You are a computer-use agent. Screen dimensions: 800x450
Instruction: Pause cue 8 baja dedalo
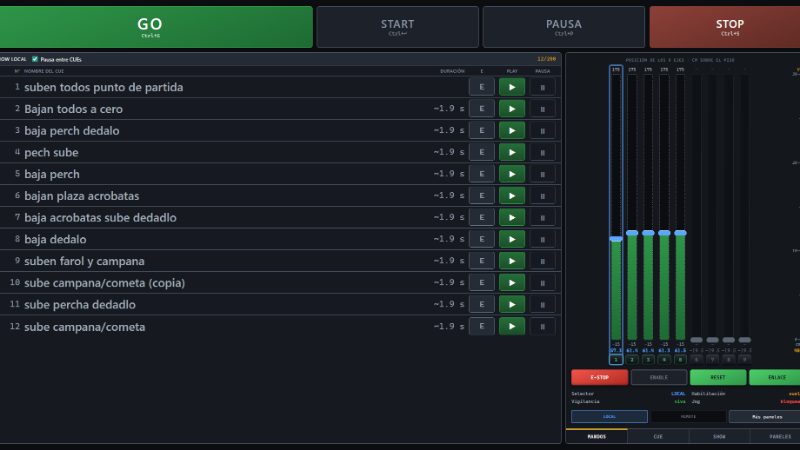(542, 239)
